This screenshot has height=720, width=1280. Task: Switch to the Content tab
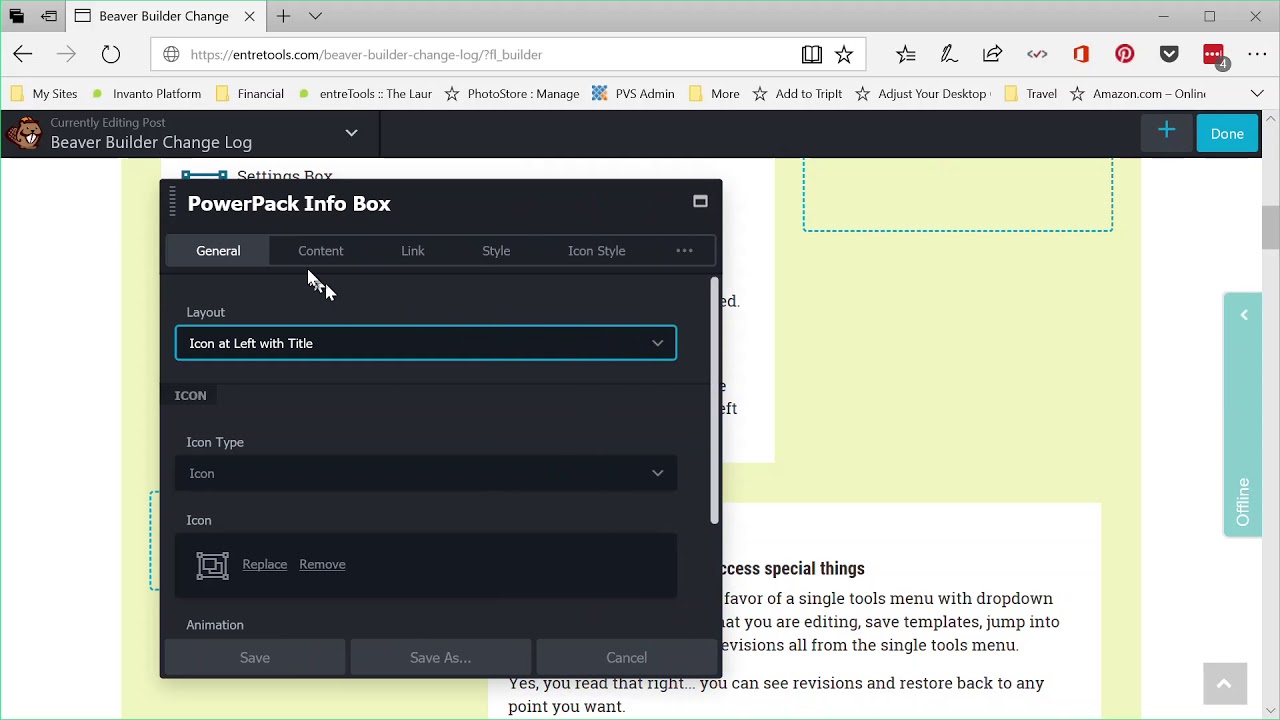pos(320,251)
